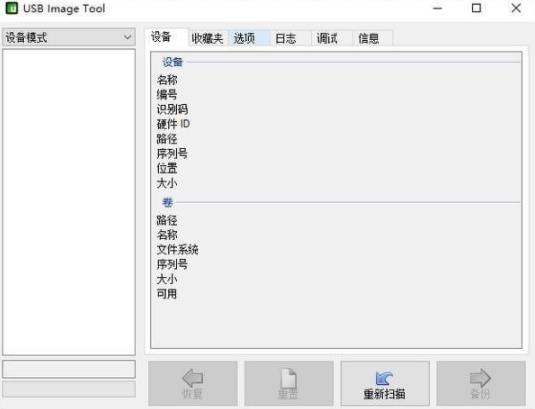535x409 pixels.
Task: Click the 设备 section header
Action: pos(173,62)
